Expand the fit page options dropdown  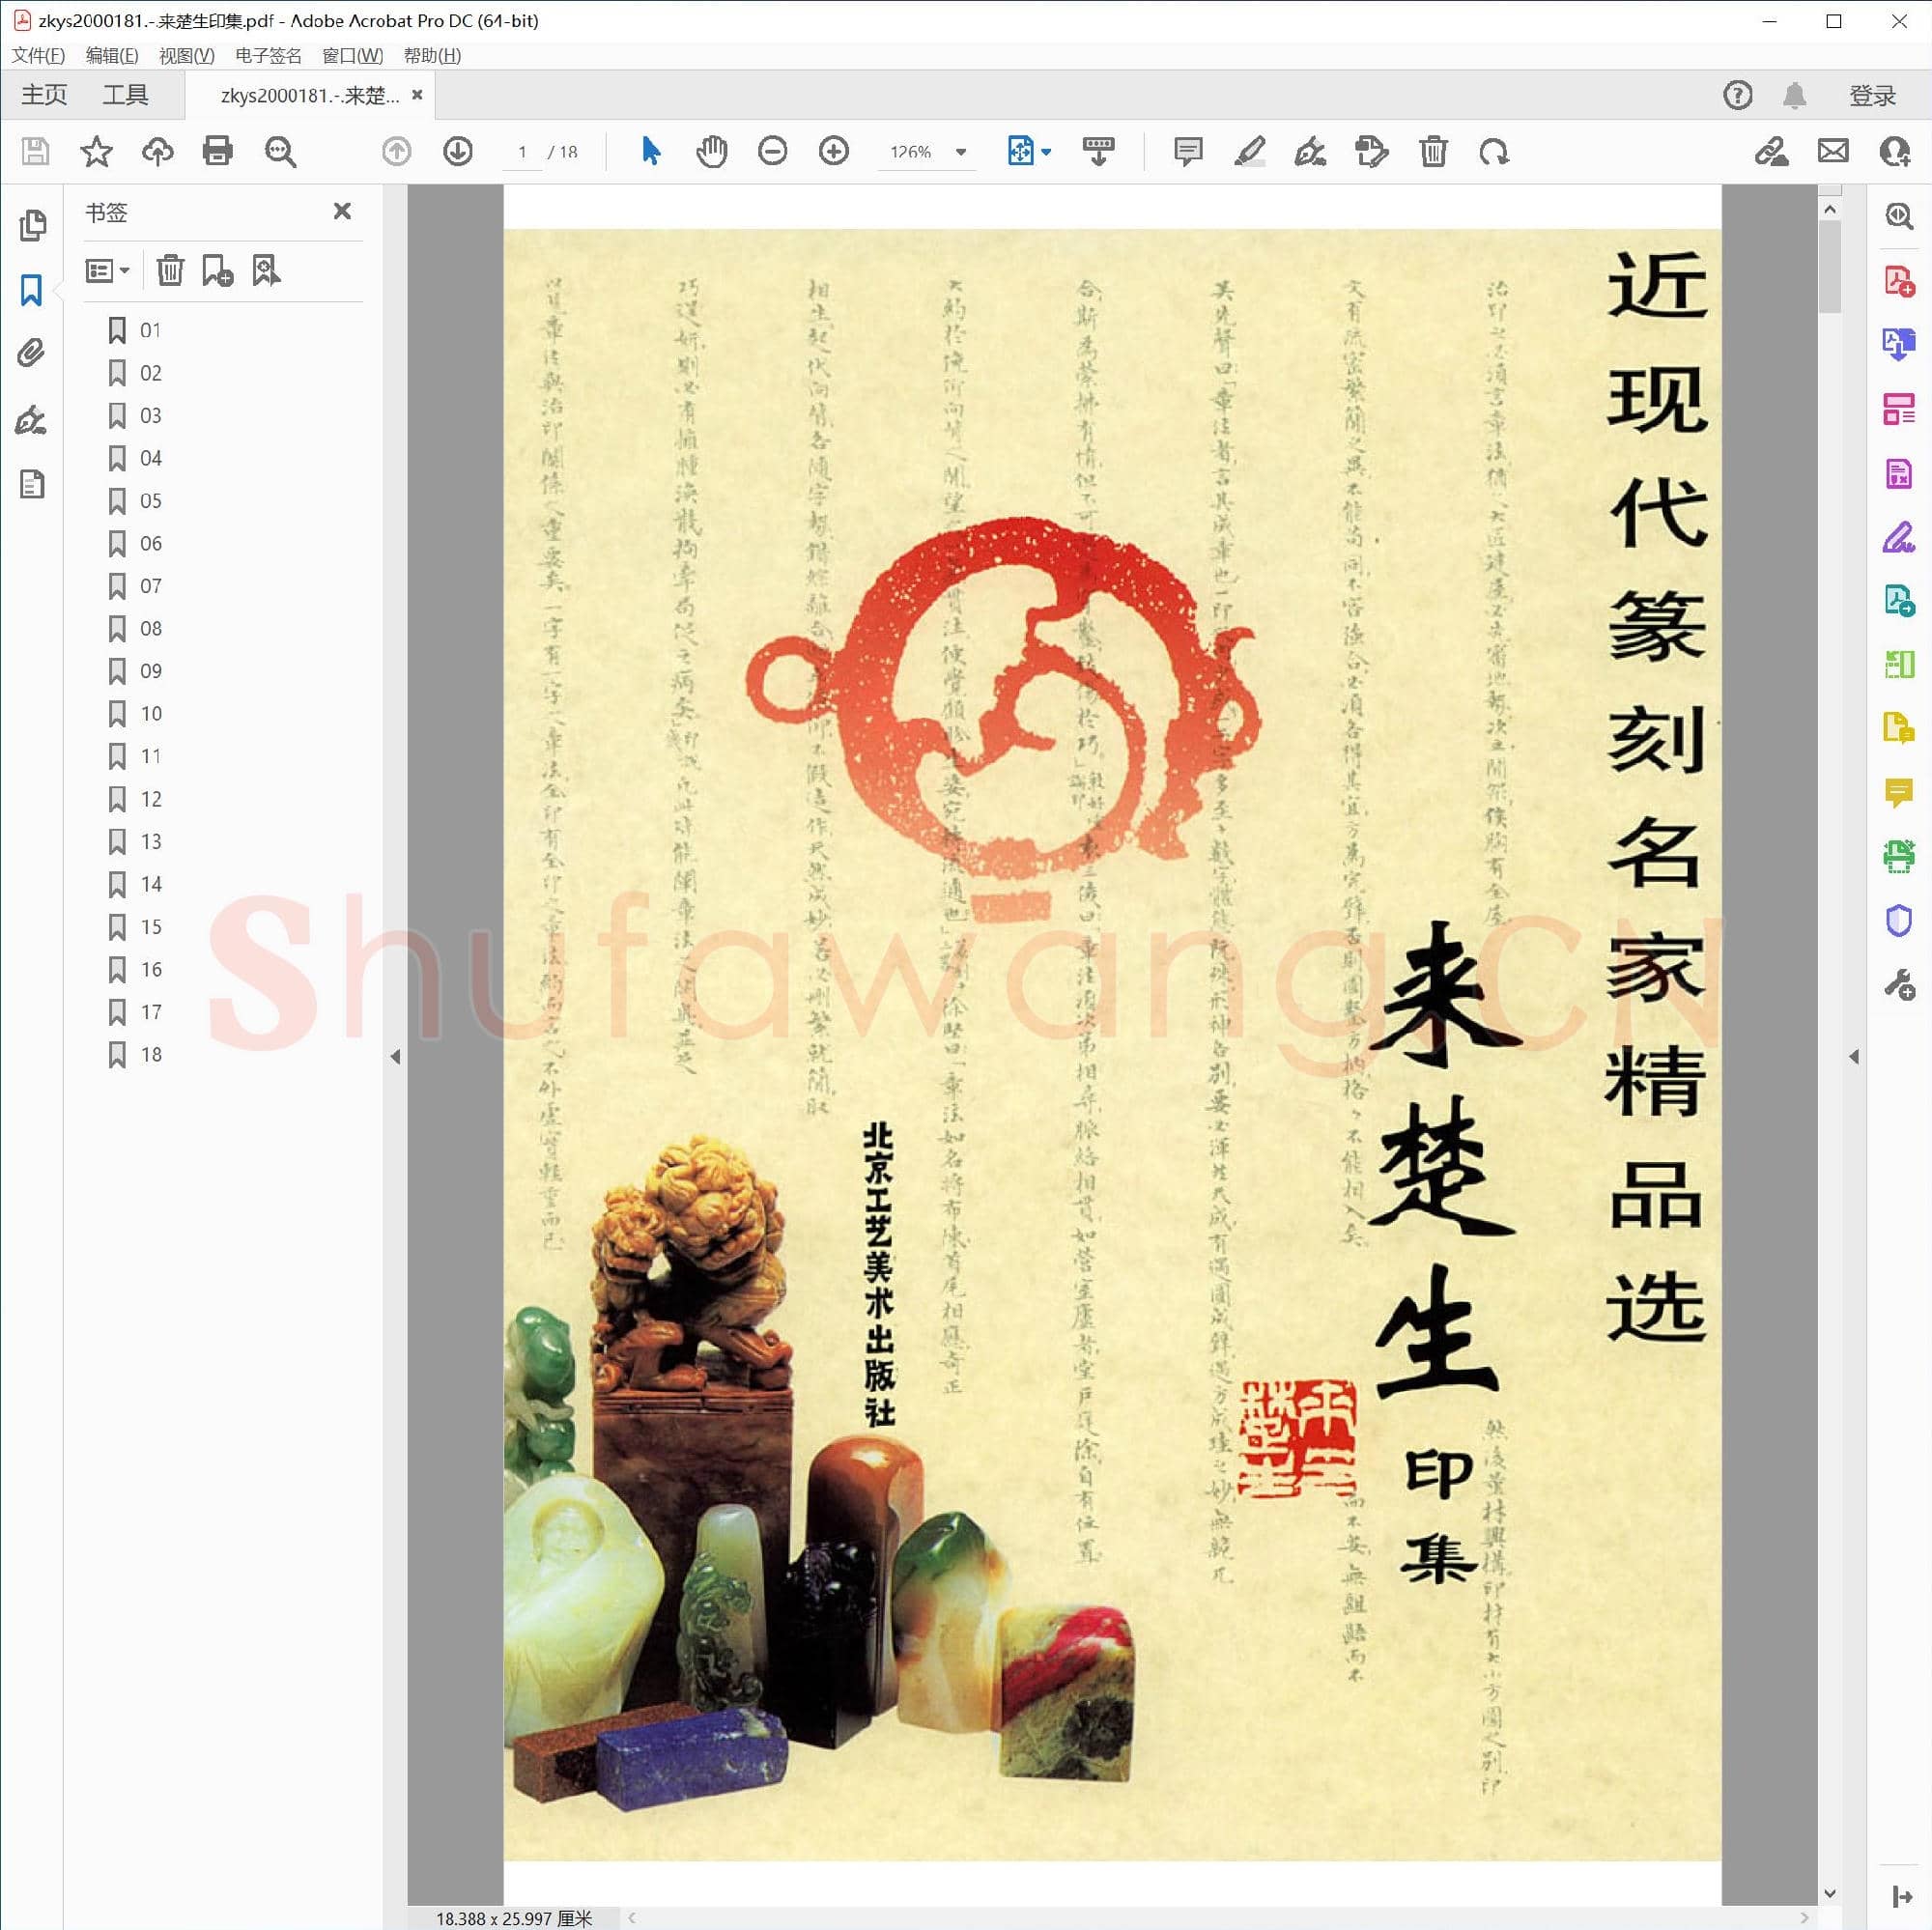click(1046, 152)
